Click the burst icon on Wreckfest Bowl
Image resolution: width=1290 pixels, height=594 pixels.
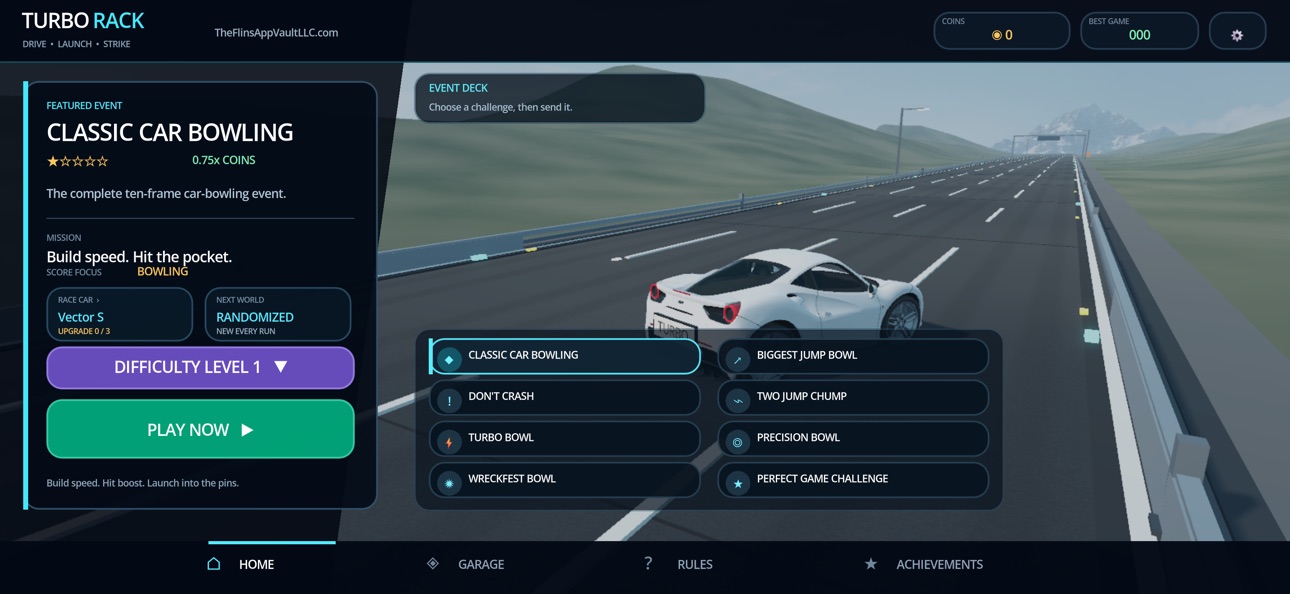pyautogui.click(x=449, y=483)
